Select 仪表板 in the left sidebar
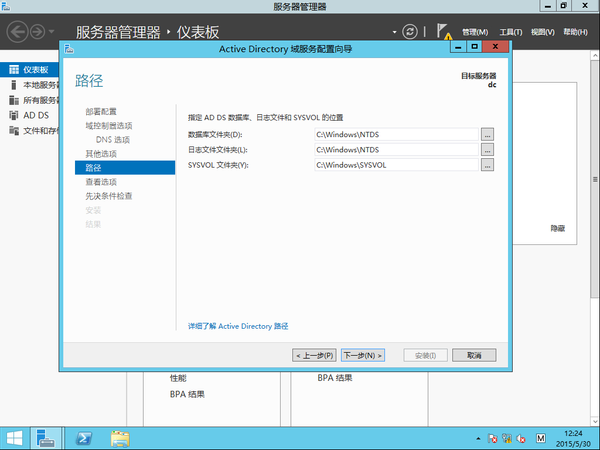Screen dimensions: 600x450 click(29, 70)
